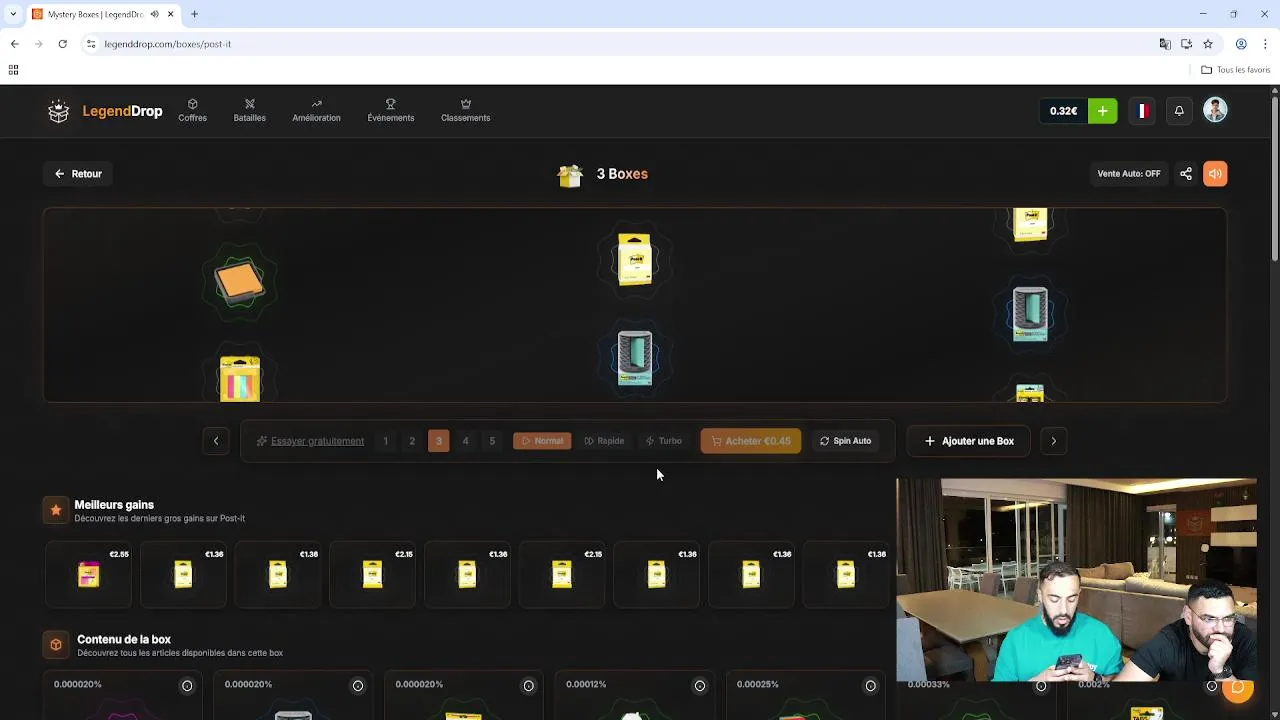Open the Classements page

465,110
